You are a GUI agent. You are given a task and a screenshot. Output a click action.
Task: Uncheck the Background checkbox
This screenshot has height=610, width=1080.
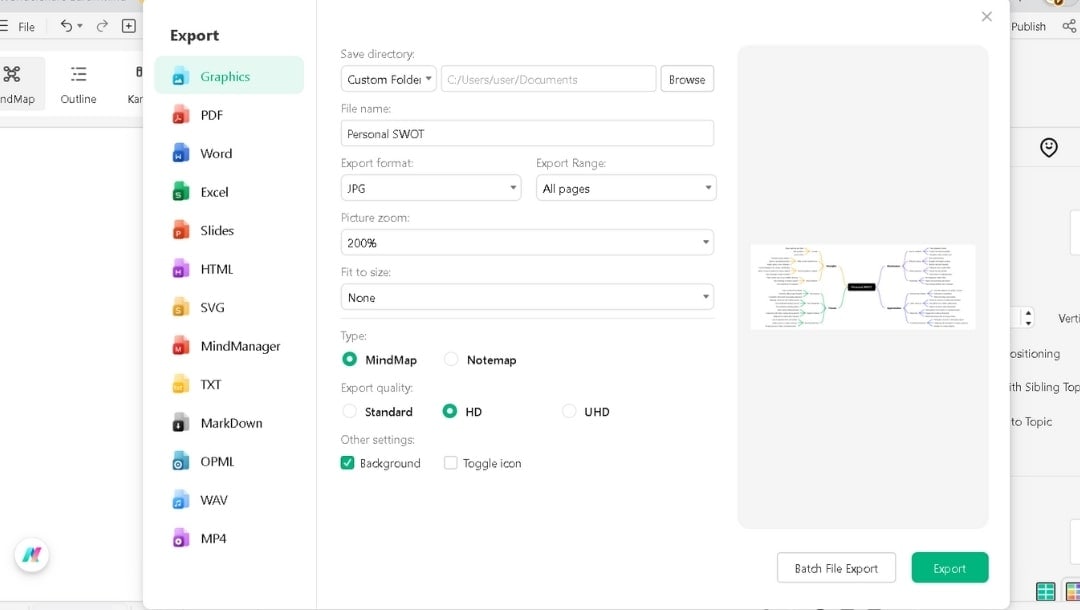click(x=348, y=463)
